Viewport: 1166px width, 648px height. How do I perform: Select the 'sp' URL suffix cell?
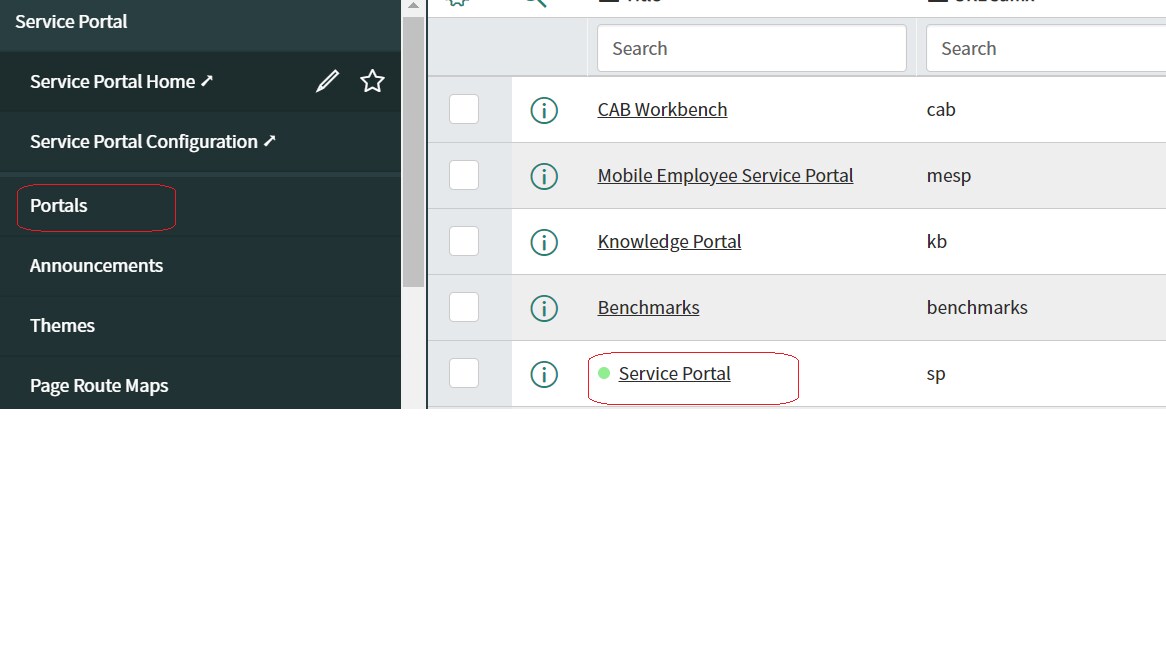coord(935,373)
